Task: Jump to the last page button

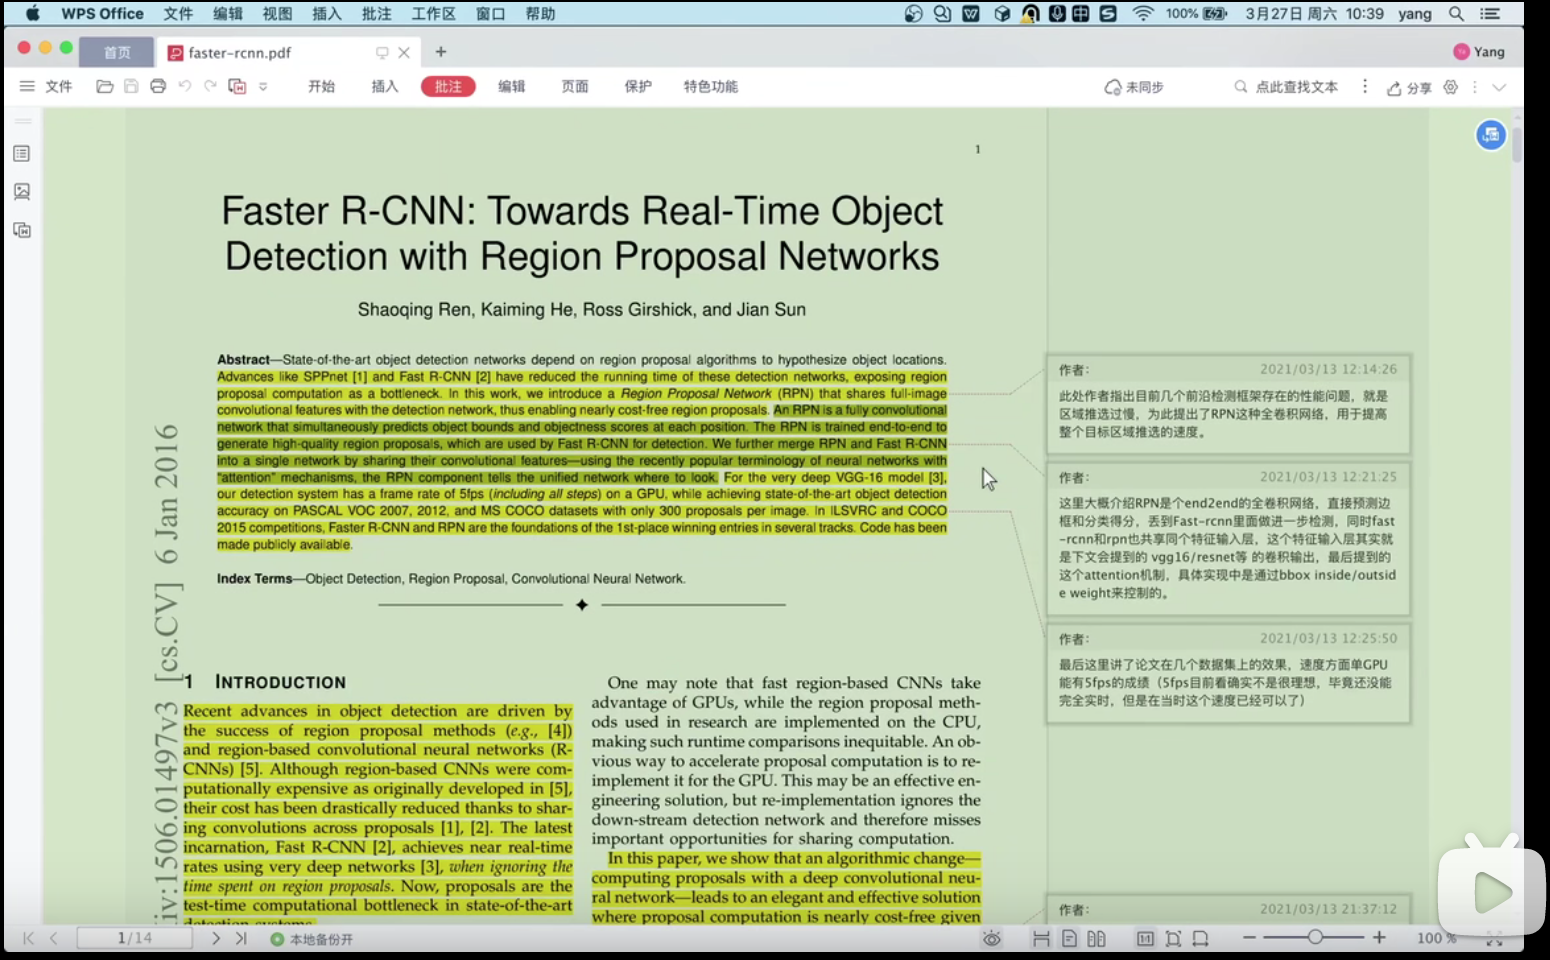Action: click(241, 938)
